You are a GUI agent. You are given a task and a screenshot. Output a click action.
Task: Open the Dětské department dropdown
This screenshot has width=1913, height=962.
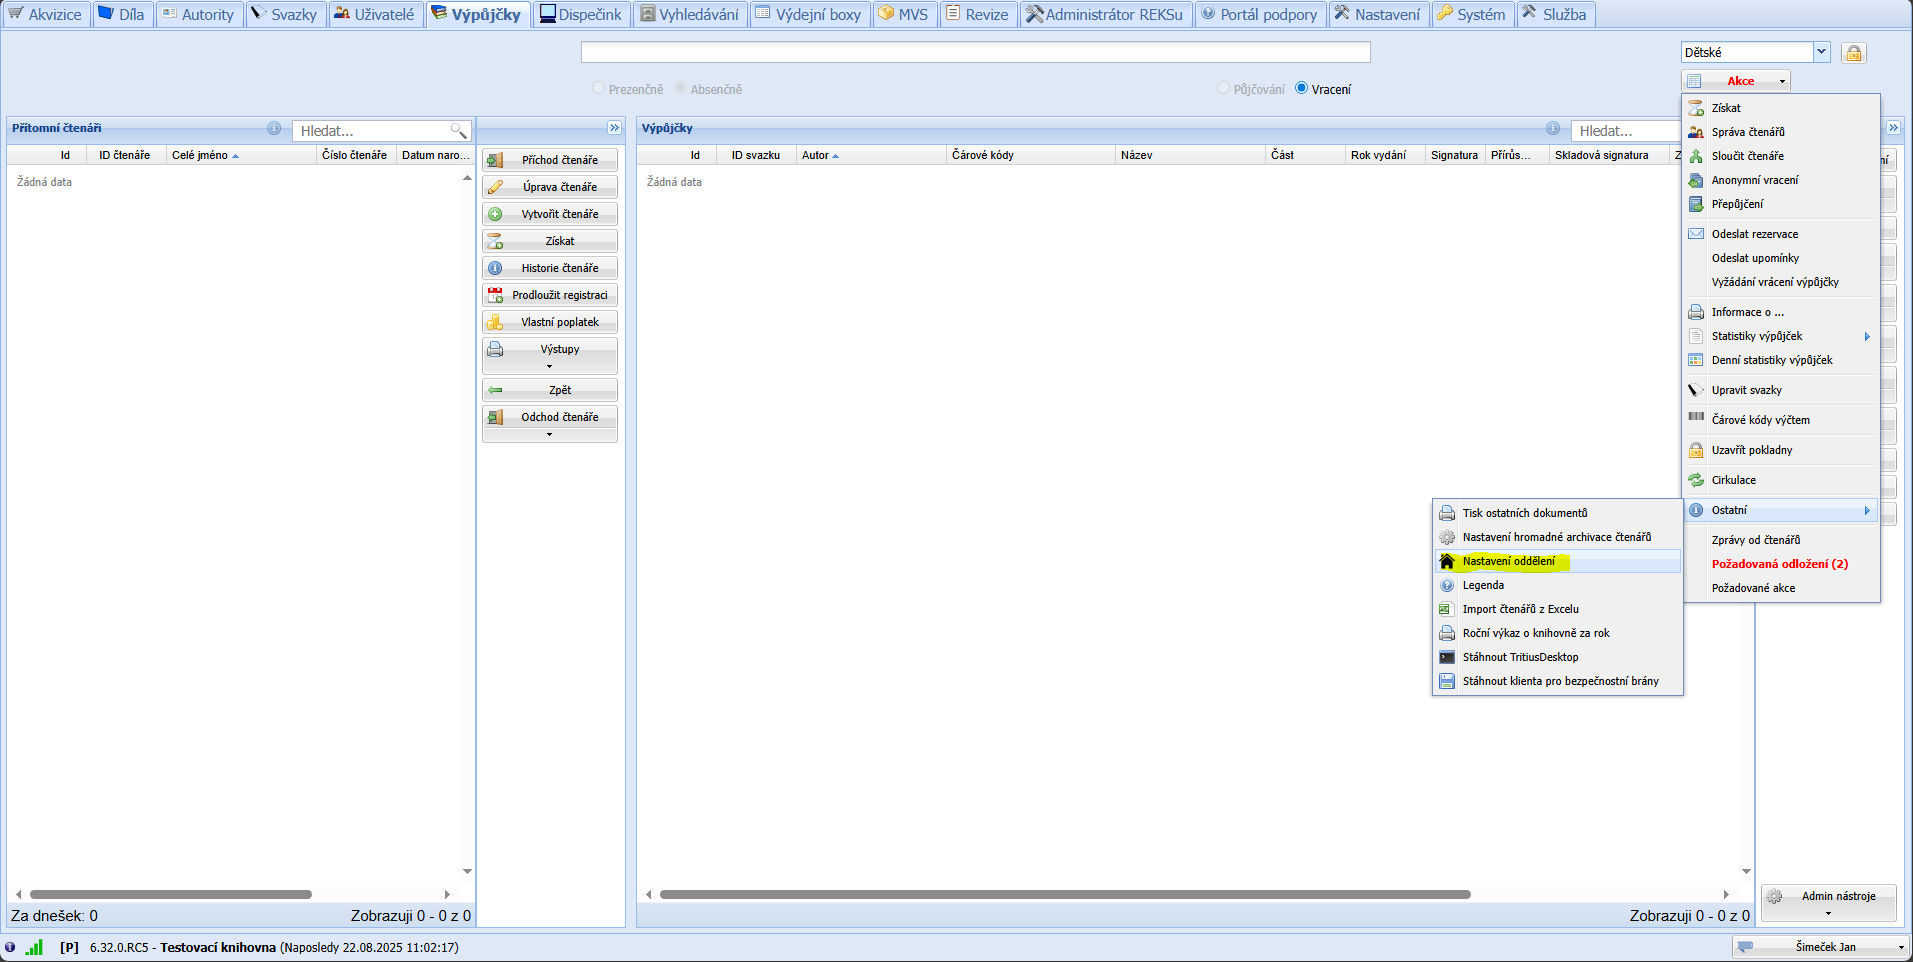click(x=1821, y=52)
